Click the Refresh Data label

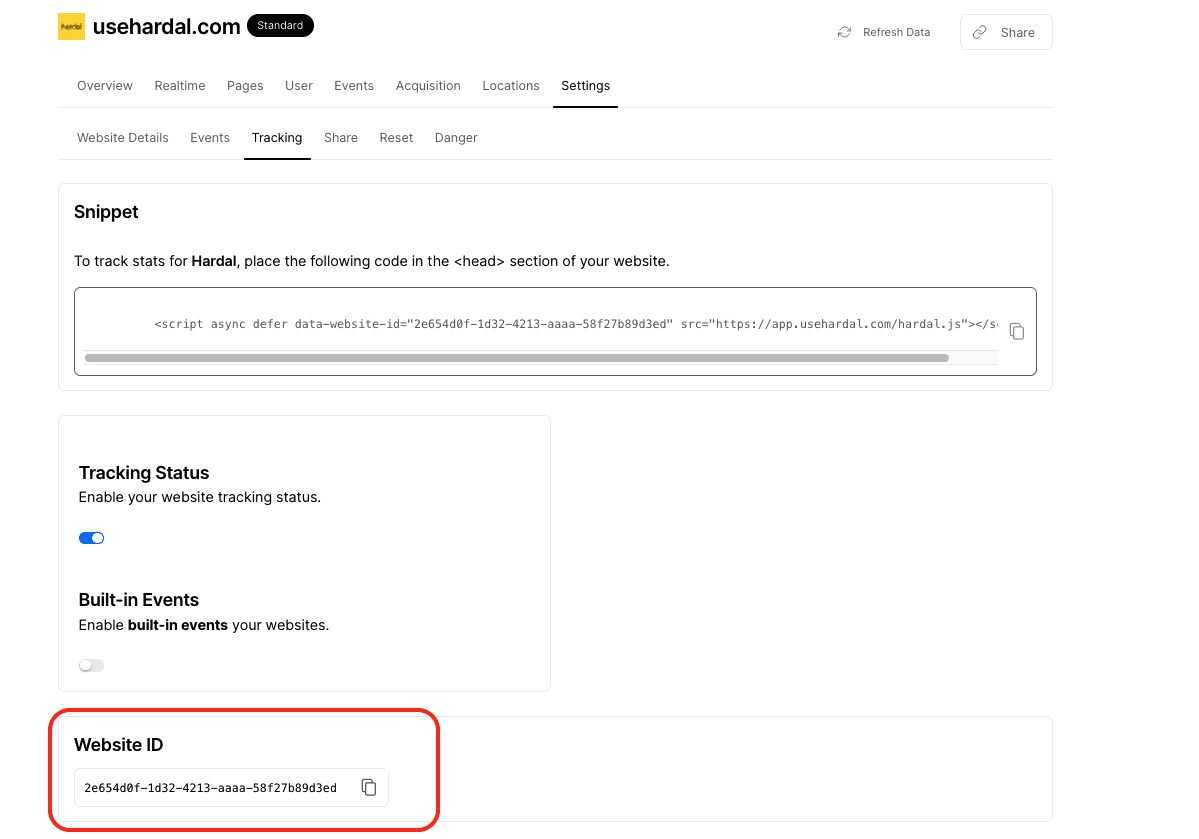896,32
